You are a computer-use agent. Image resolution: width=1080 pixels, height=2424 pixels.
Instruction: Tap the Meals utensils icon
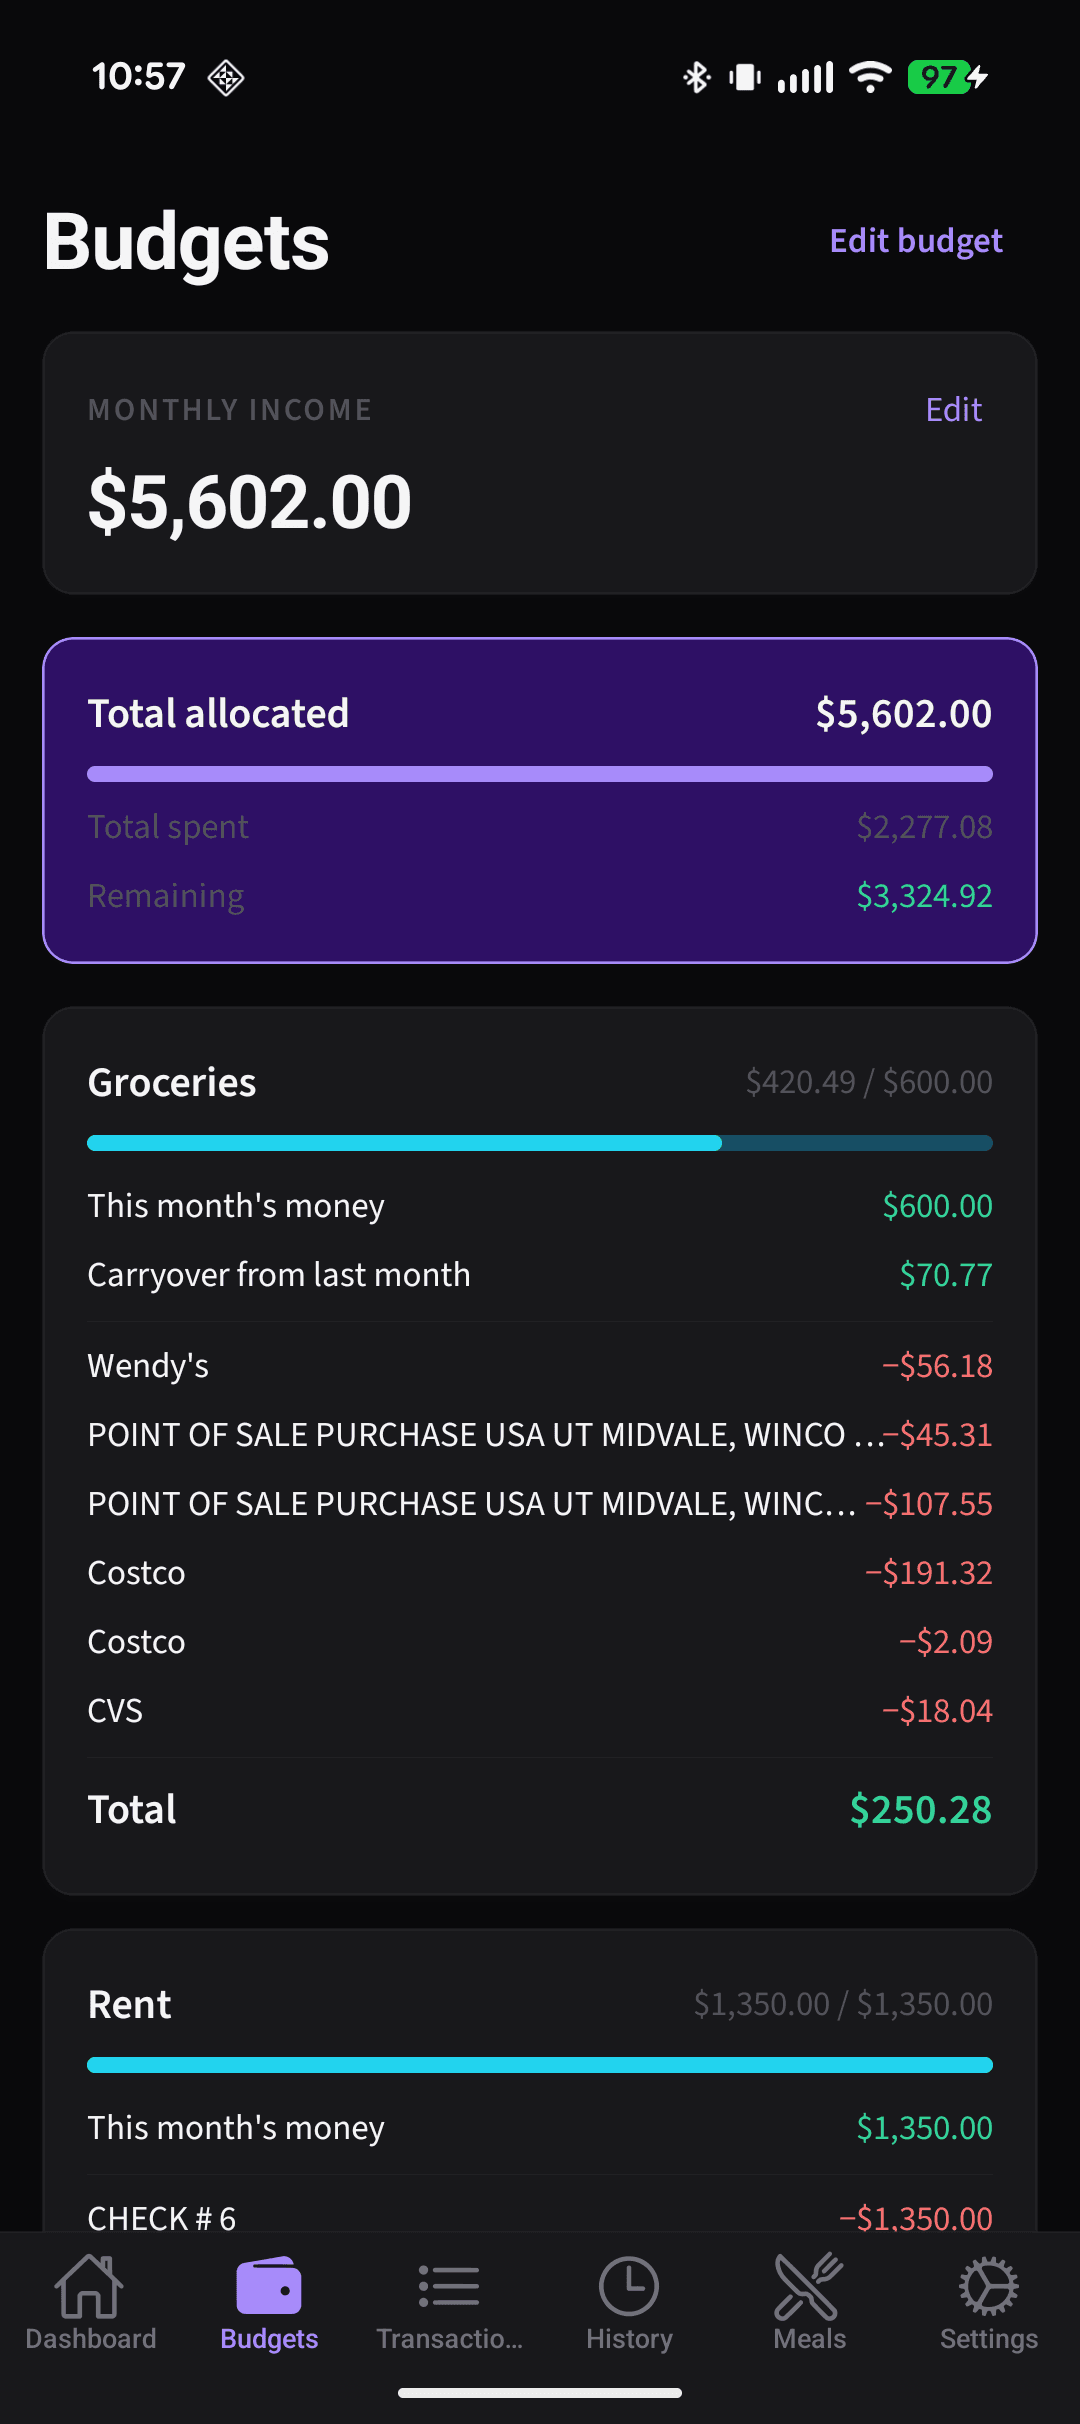[808, 2285]
